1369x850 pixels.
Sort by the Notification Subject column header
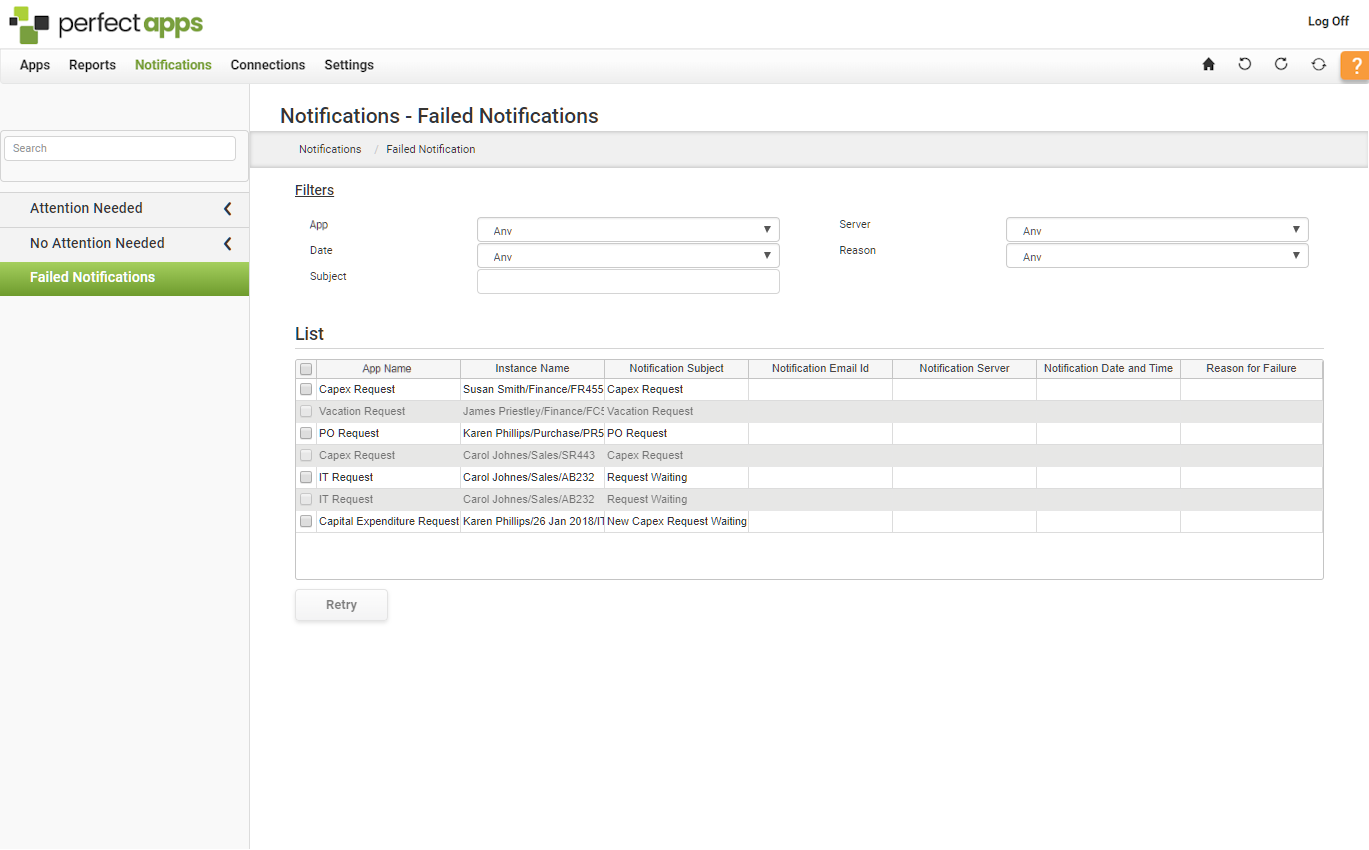[676, 369]
